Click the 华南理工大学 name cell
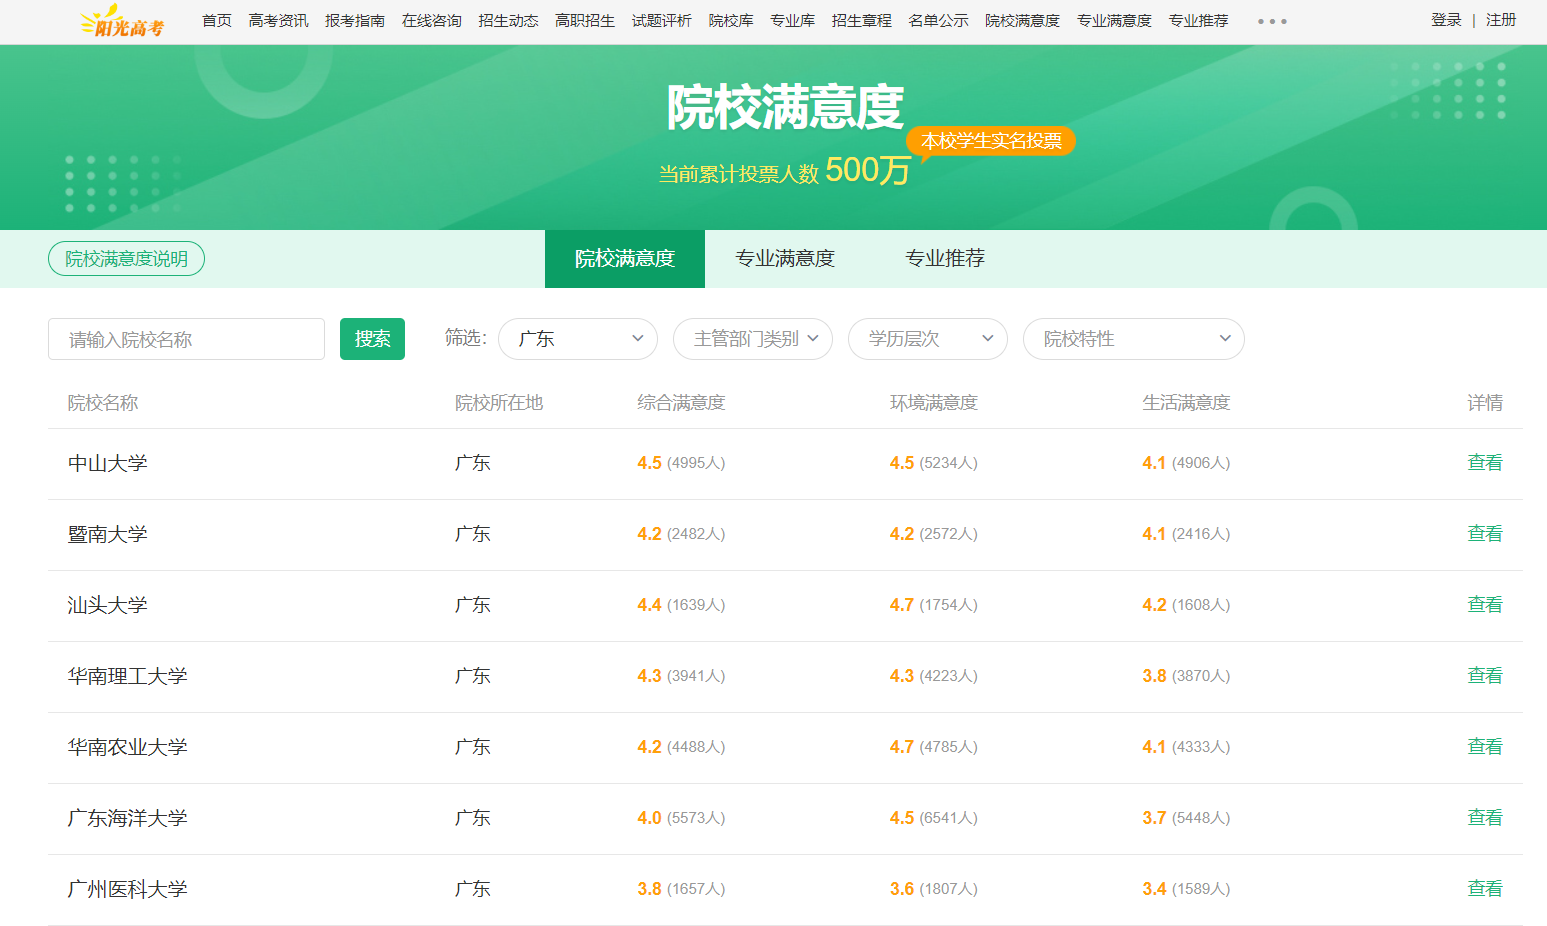Screen dimensions: 1547x926 pos(128,676)
